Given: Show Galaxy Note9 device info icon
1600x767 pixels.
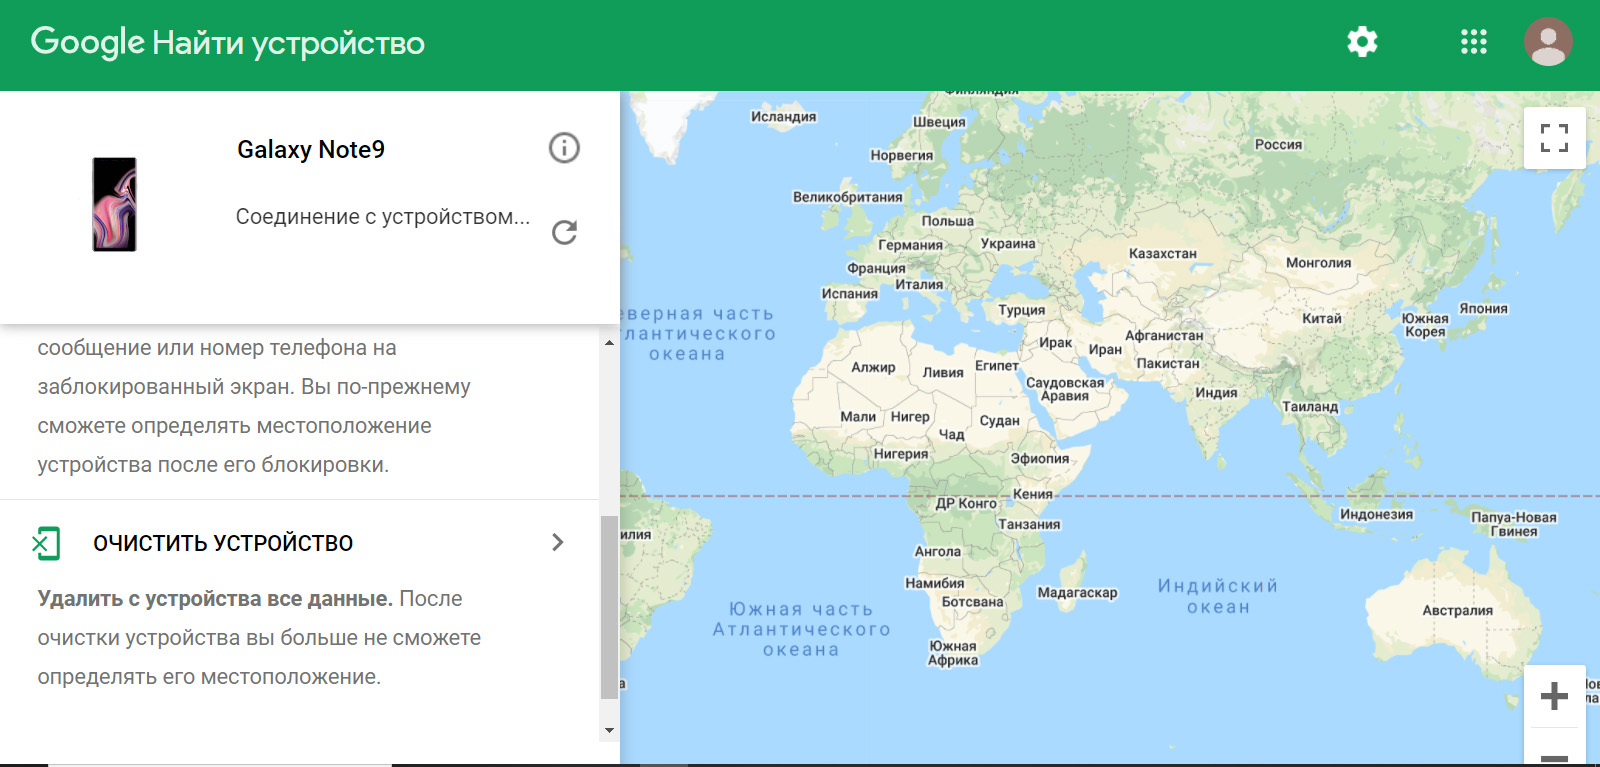Looking at the screenshot, I should click(564, 148).
